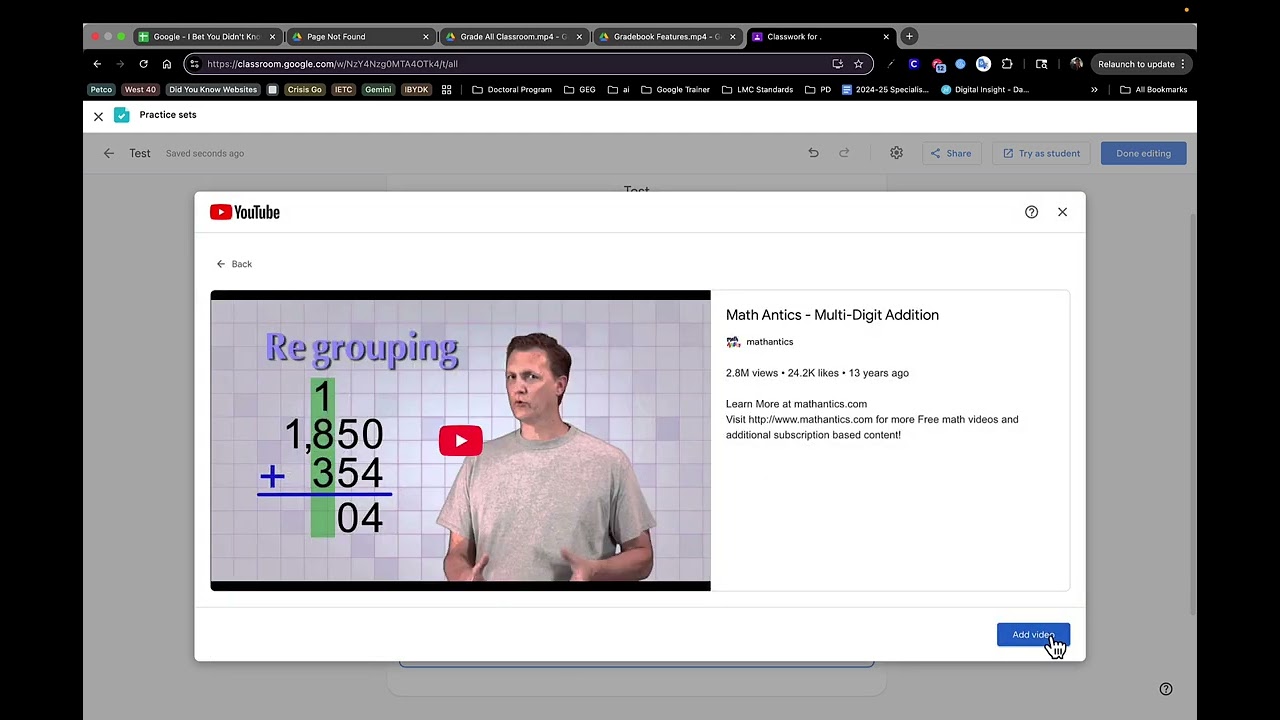The image size is (1280, 720).
Task: Close the Practice sets panel
Action: (x=98, y=116)
